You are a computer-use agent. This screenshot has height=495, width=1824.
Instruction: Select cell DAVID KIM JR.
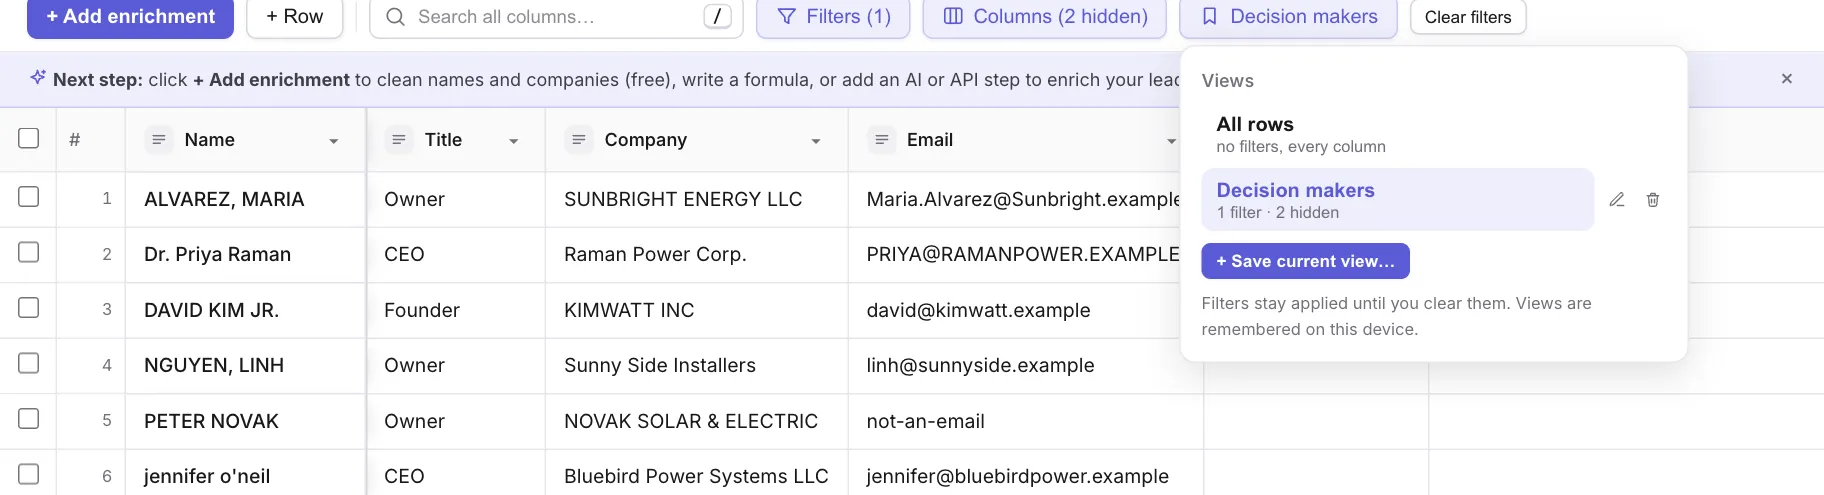click(x=245, y=310)
